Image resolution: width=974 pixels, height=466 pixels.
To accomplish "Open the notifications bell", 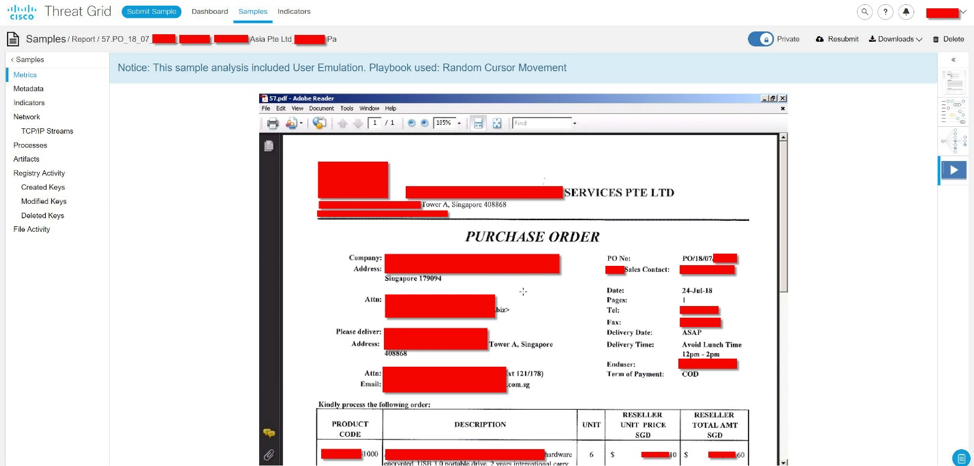I will (x=906, y=12).
